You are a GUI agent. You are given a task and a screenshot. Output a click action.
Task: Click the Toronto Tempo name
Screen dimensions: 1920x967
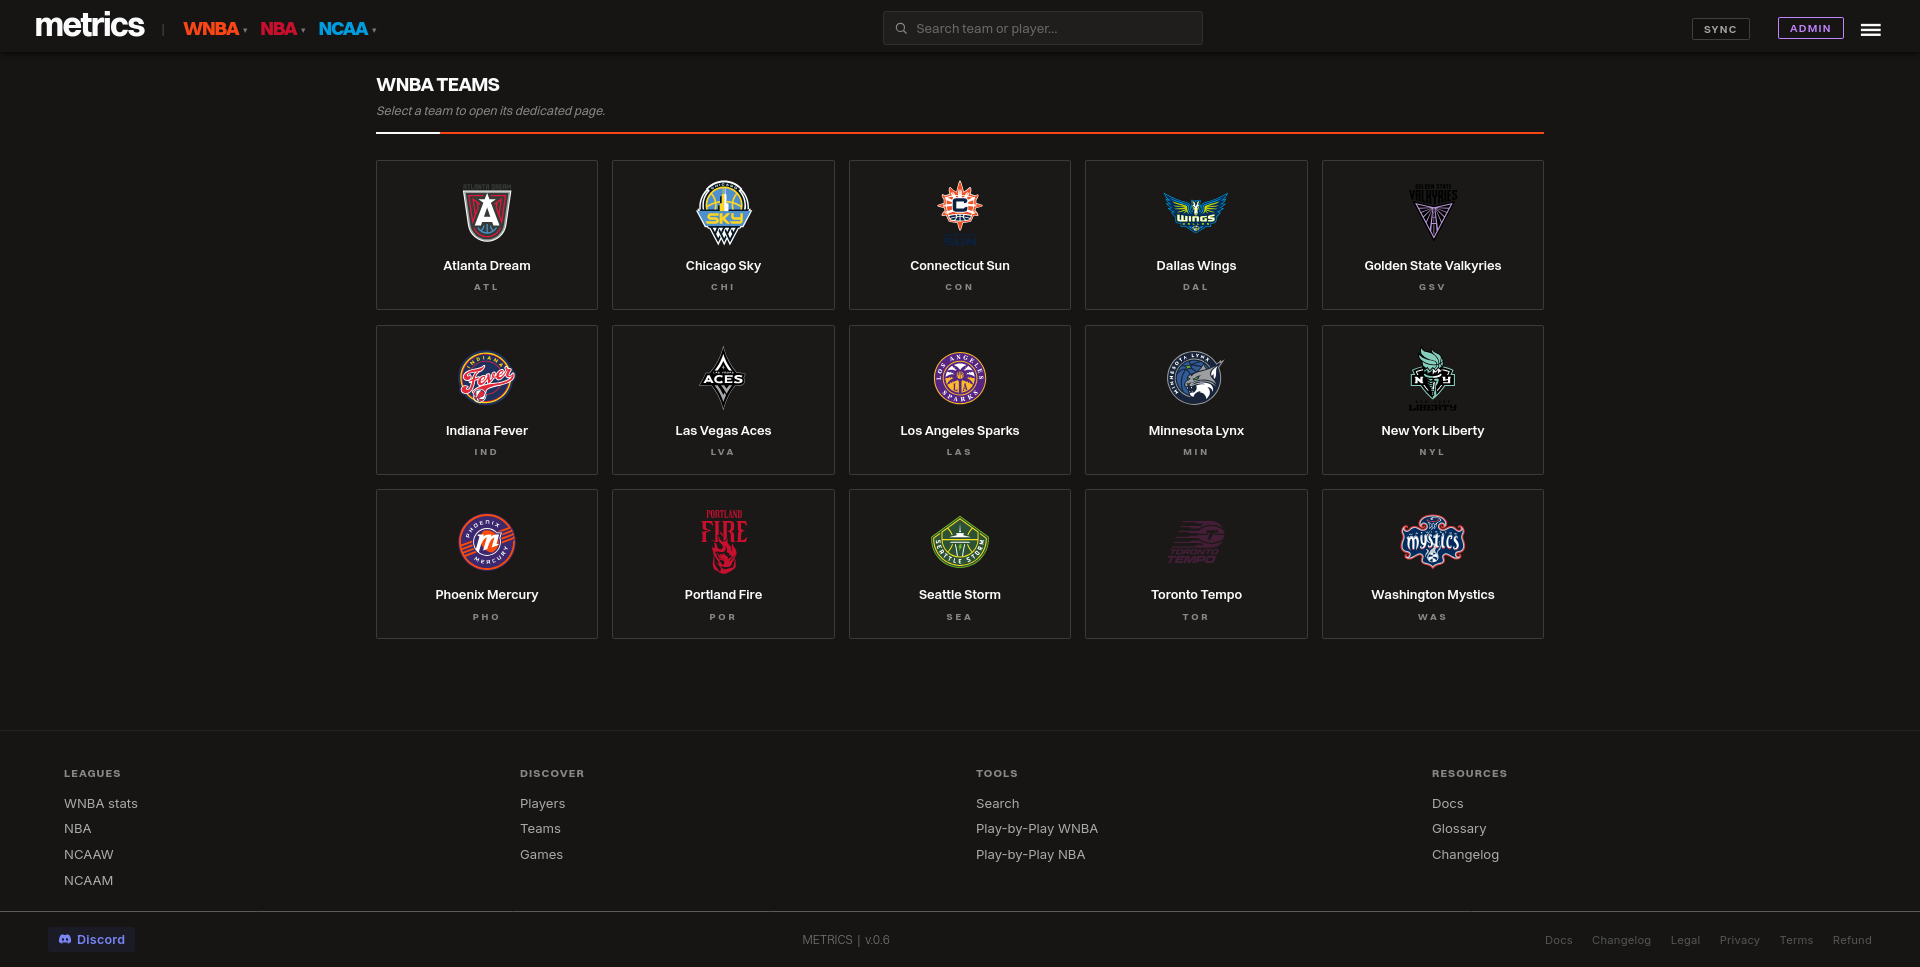pyautogui.click(x=1196, y=594)
